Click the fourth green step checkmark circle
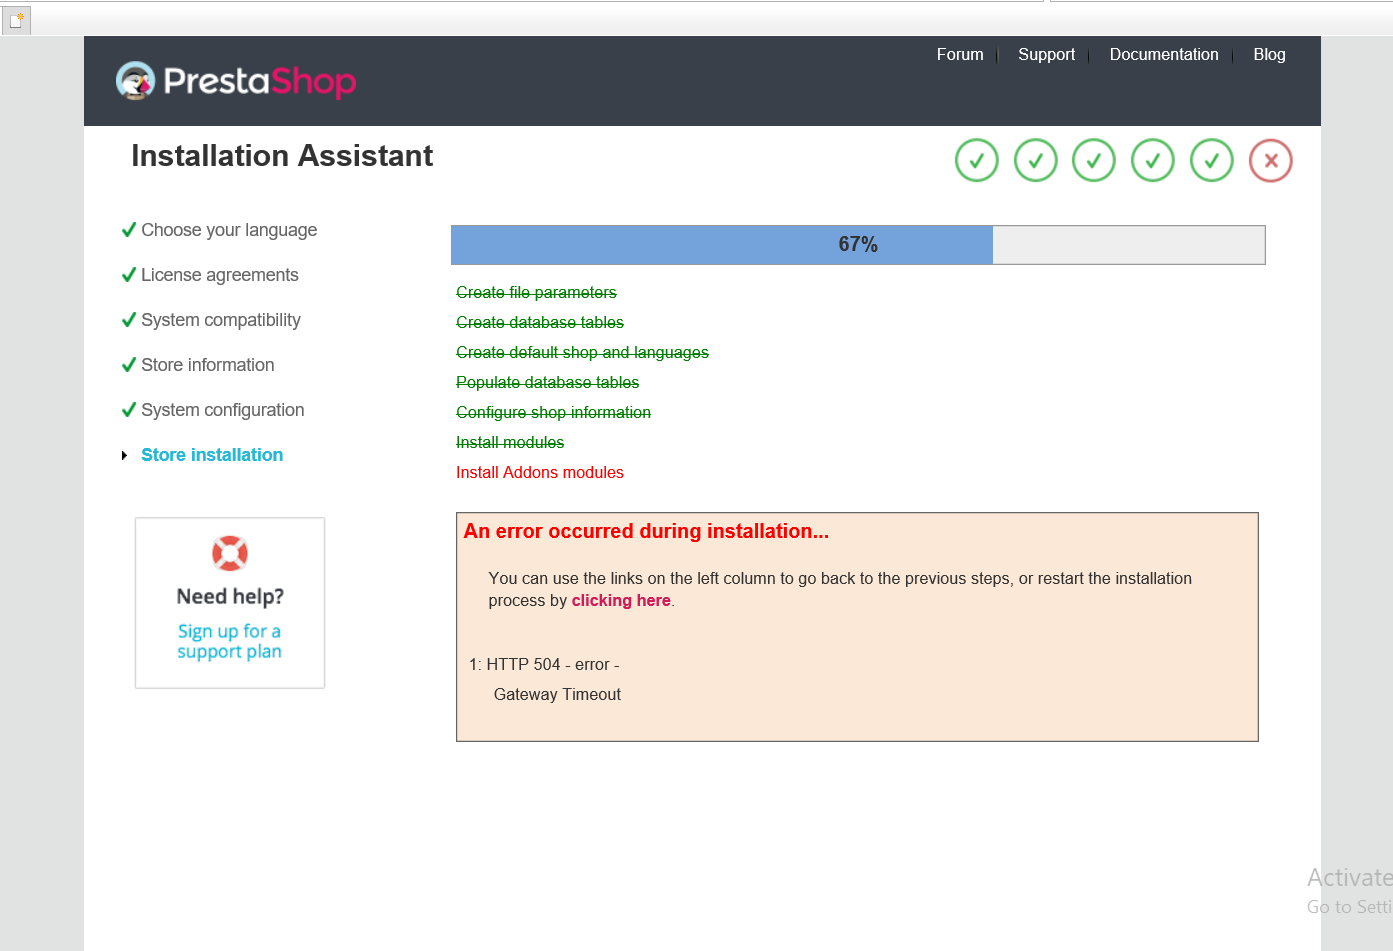 [x=1153, y=160]
